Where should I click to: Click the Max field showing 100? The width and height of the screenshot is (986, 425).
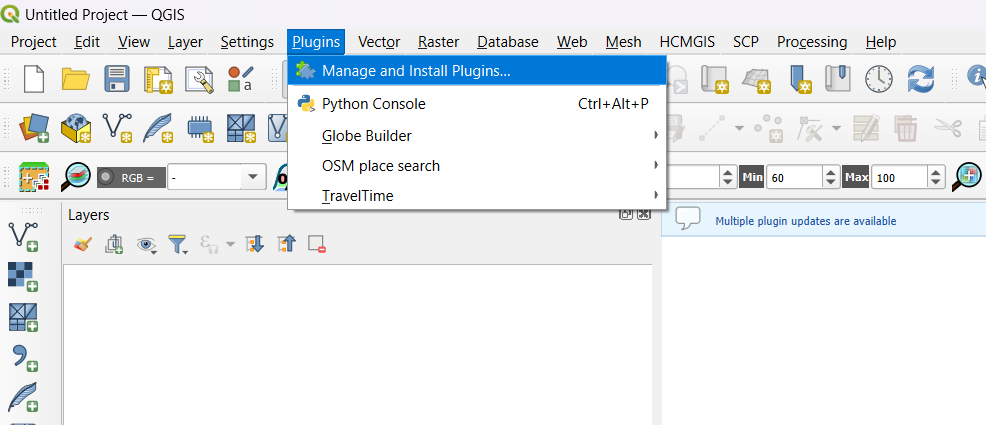tap(900, 178)
